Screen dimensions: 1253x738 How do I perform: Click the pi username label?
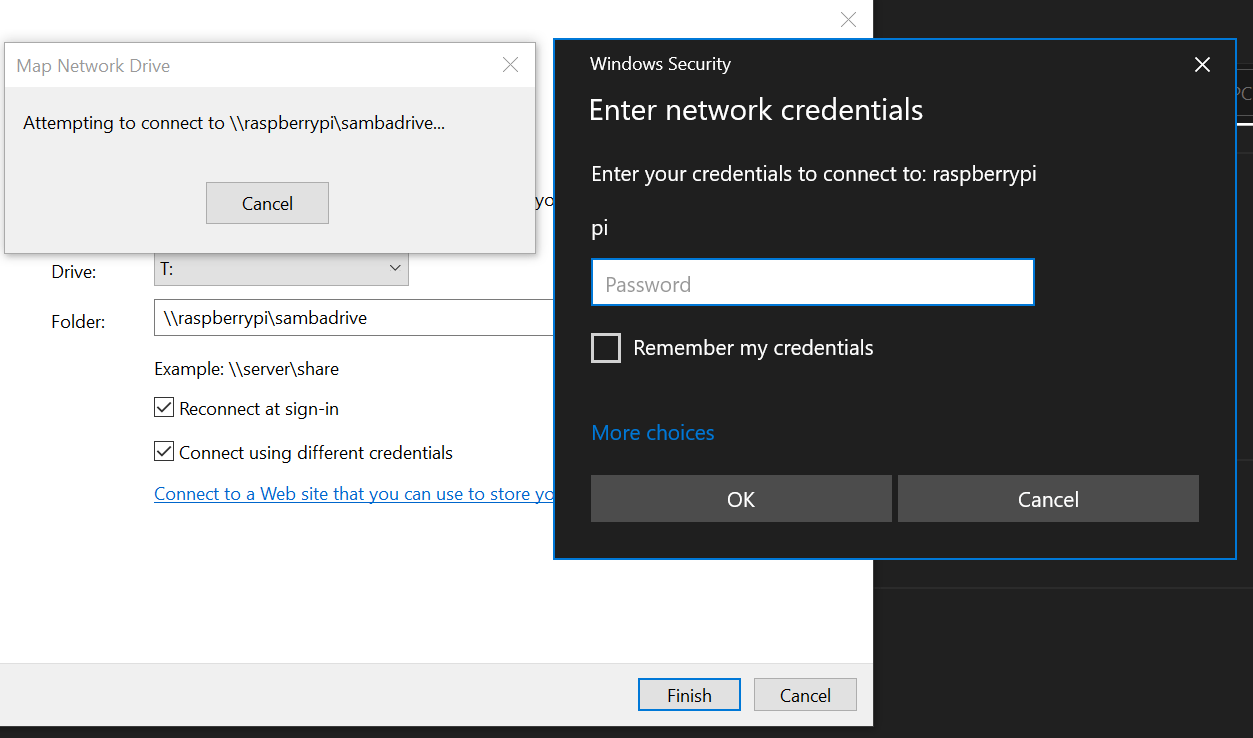[x=599, y=228]
